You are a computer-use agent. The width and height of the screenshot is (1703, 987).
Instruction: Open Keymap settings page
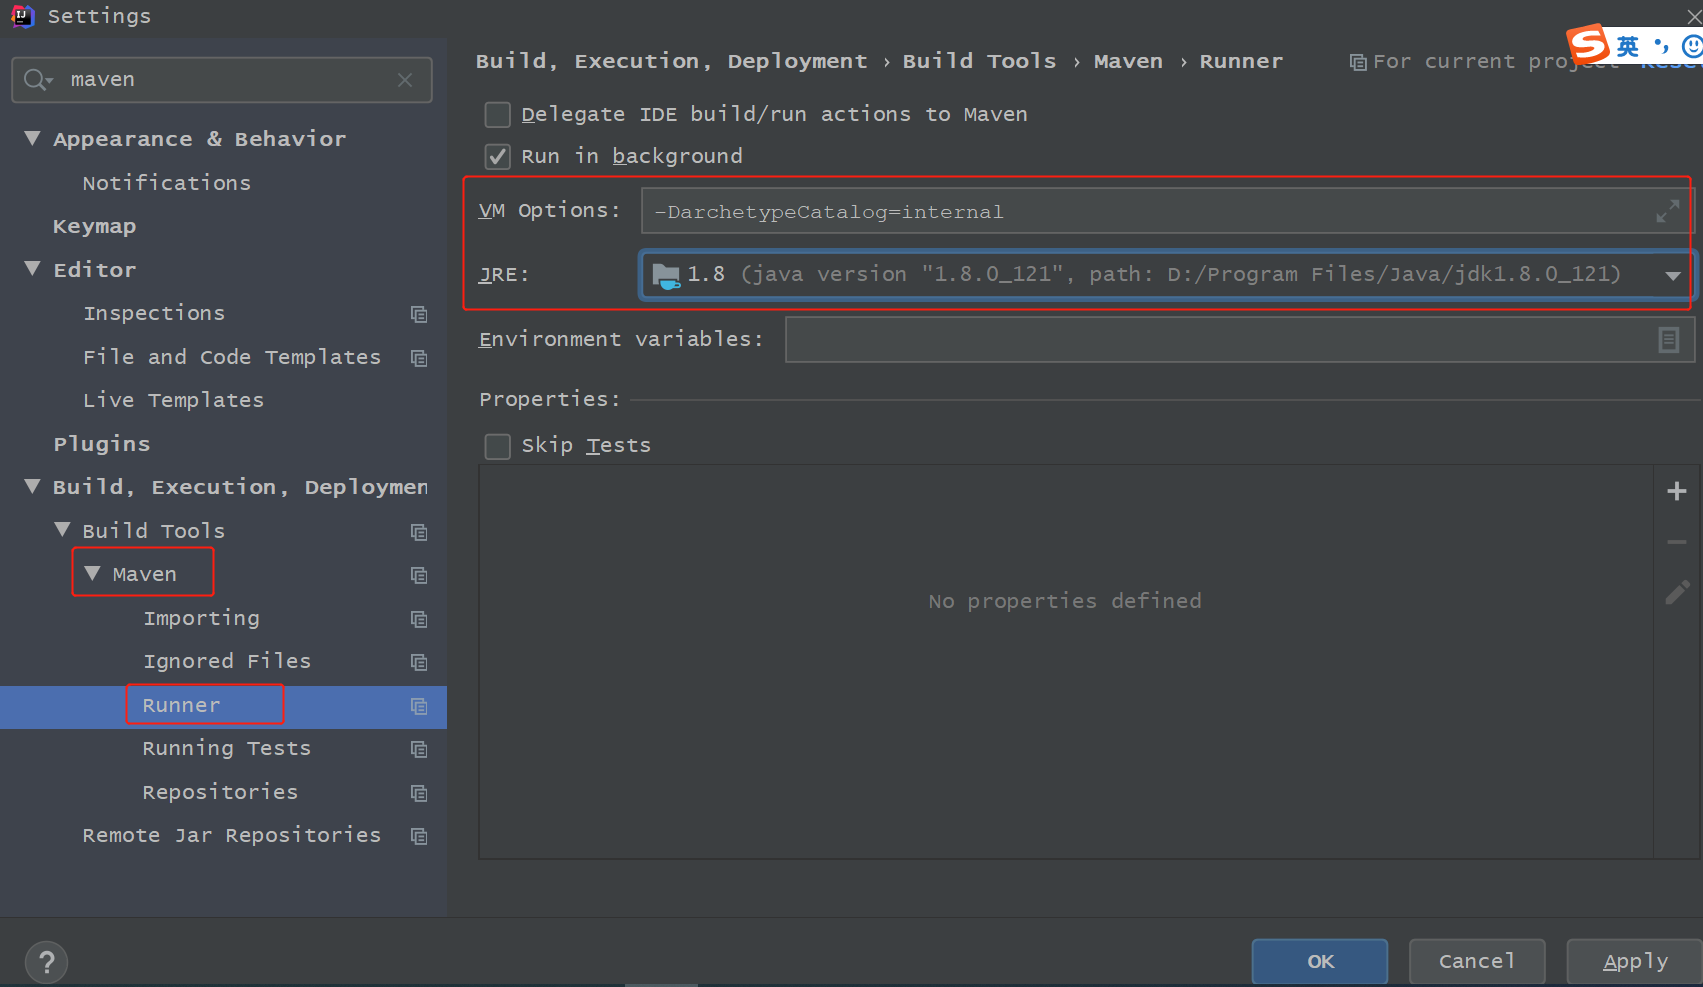point(94,227)
